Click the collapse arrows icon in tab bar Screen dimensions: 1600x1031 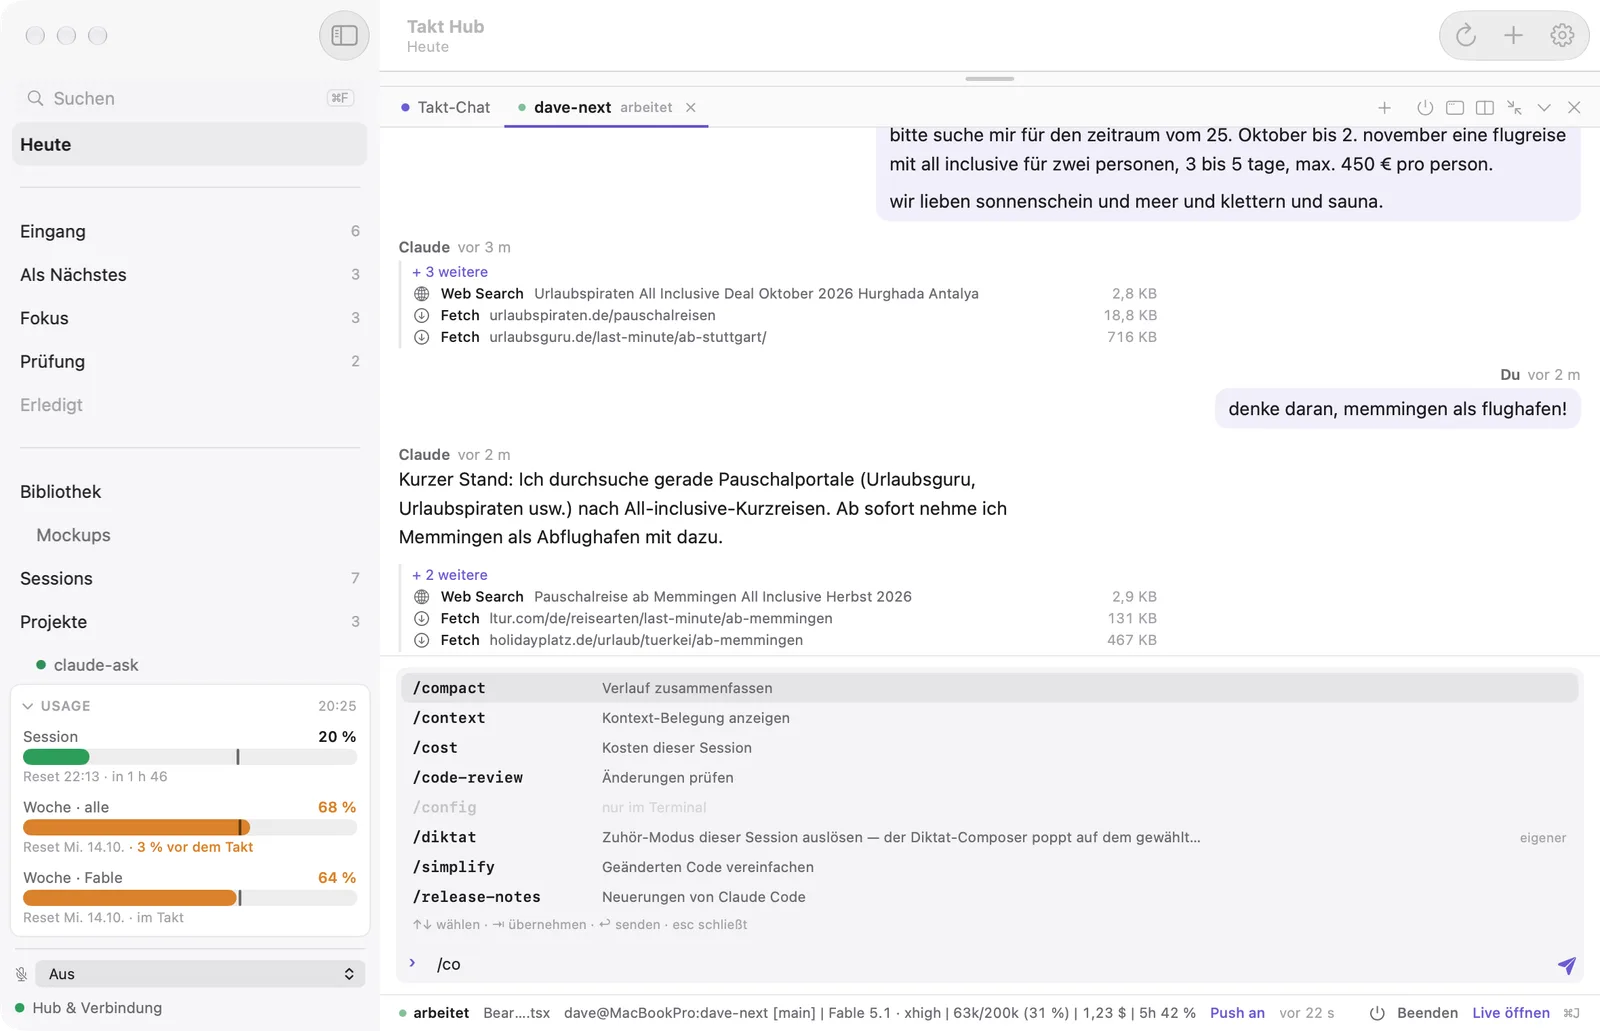point(1515,108)
